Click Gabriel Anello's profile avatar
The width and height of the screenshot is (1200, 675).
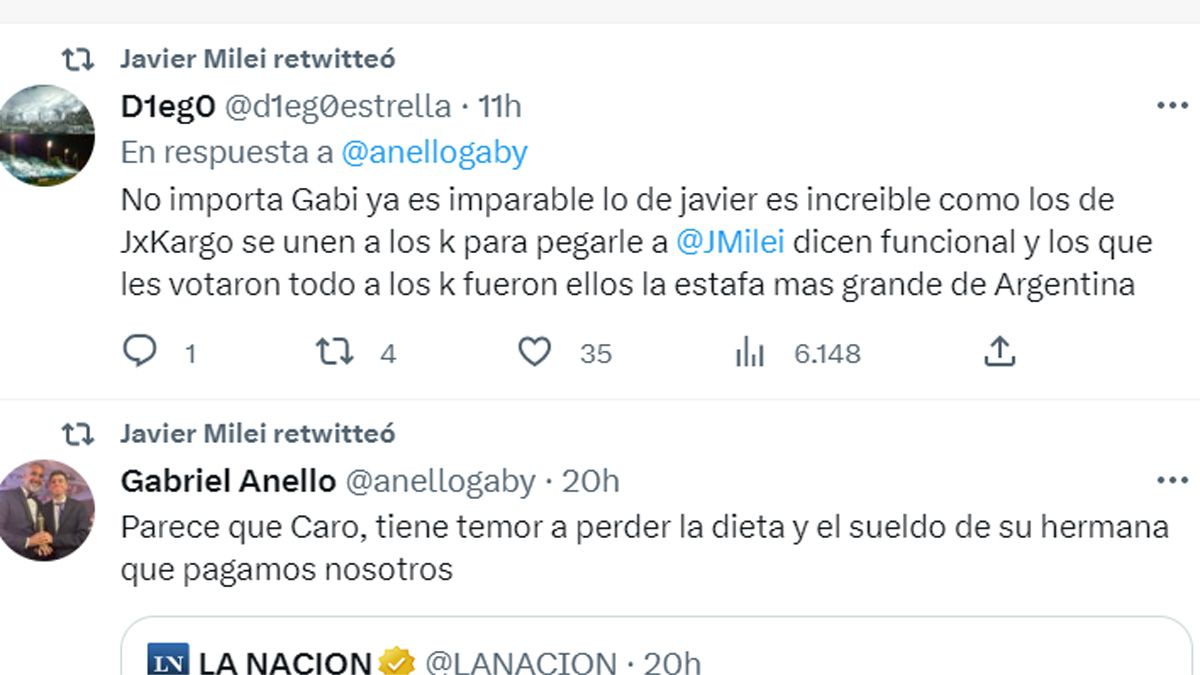click(x=46, y=510)
